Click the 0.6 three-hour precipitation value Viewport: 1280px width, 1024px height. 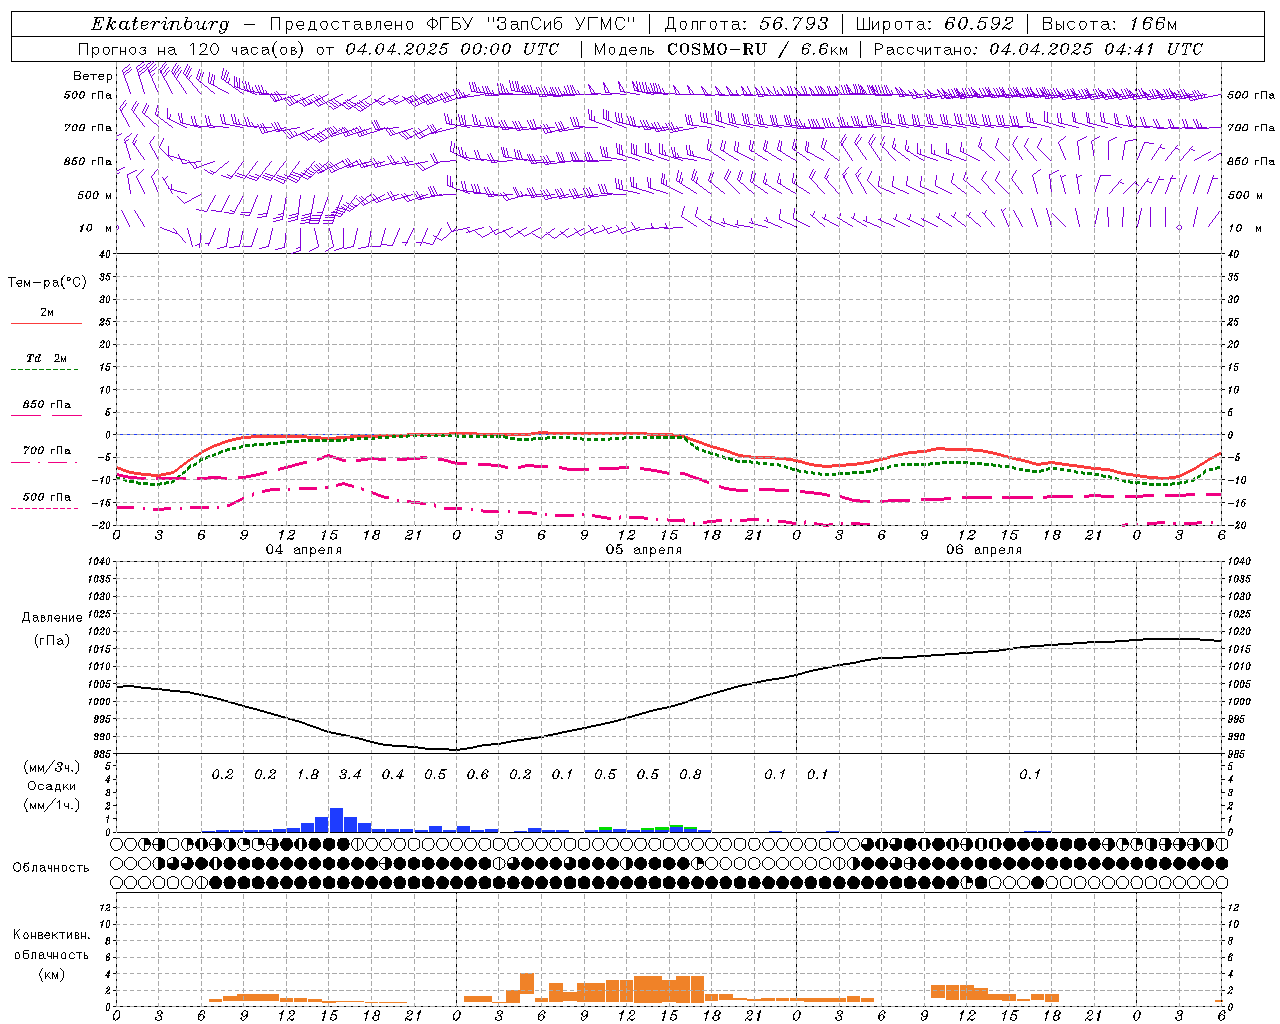pos(478,774)
